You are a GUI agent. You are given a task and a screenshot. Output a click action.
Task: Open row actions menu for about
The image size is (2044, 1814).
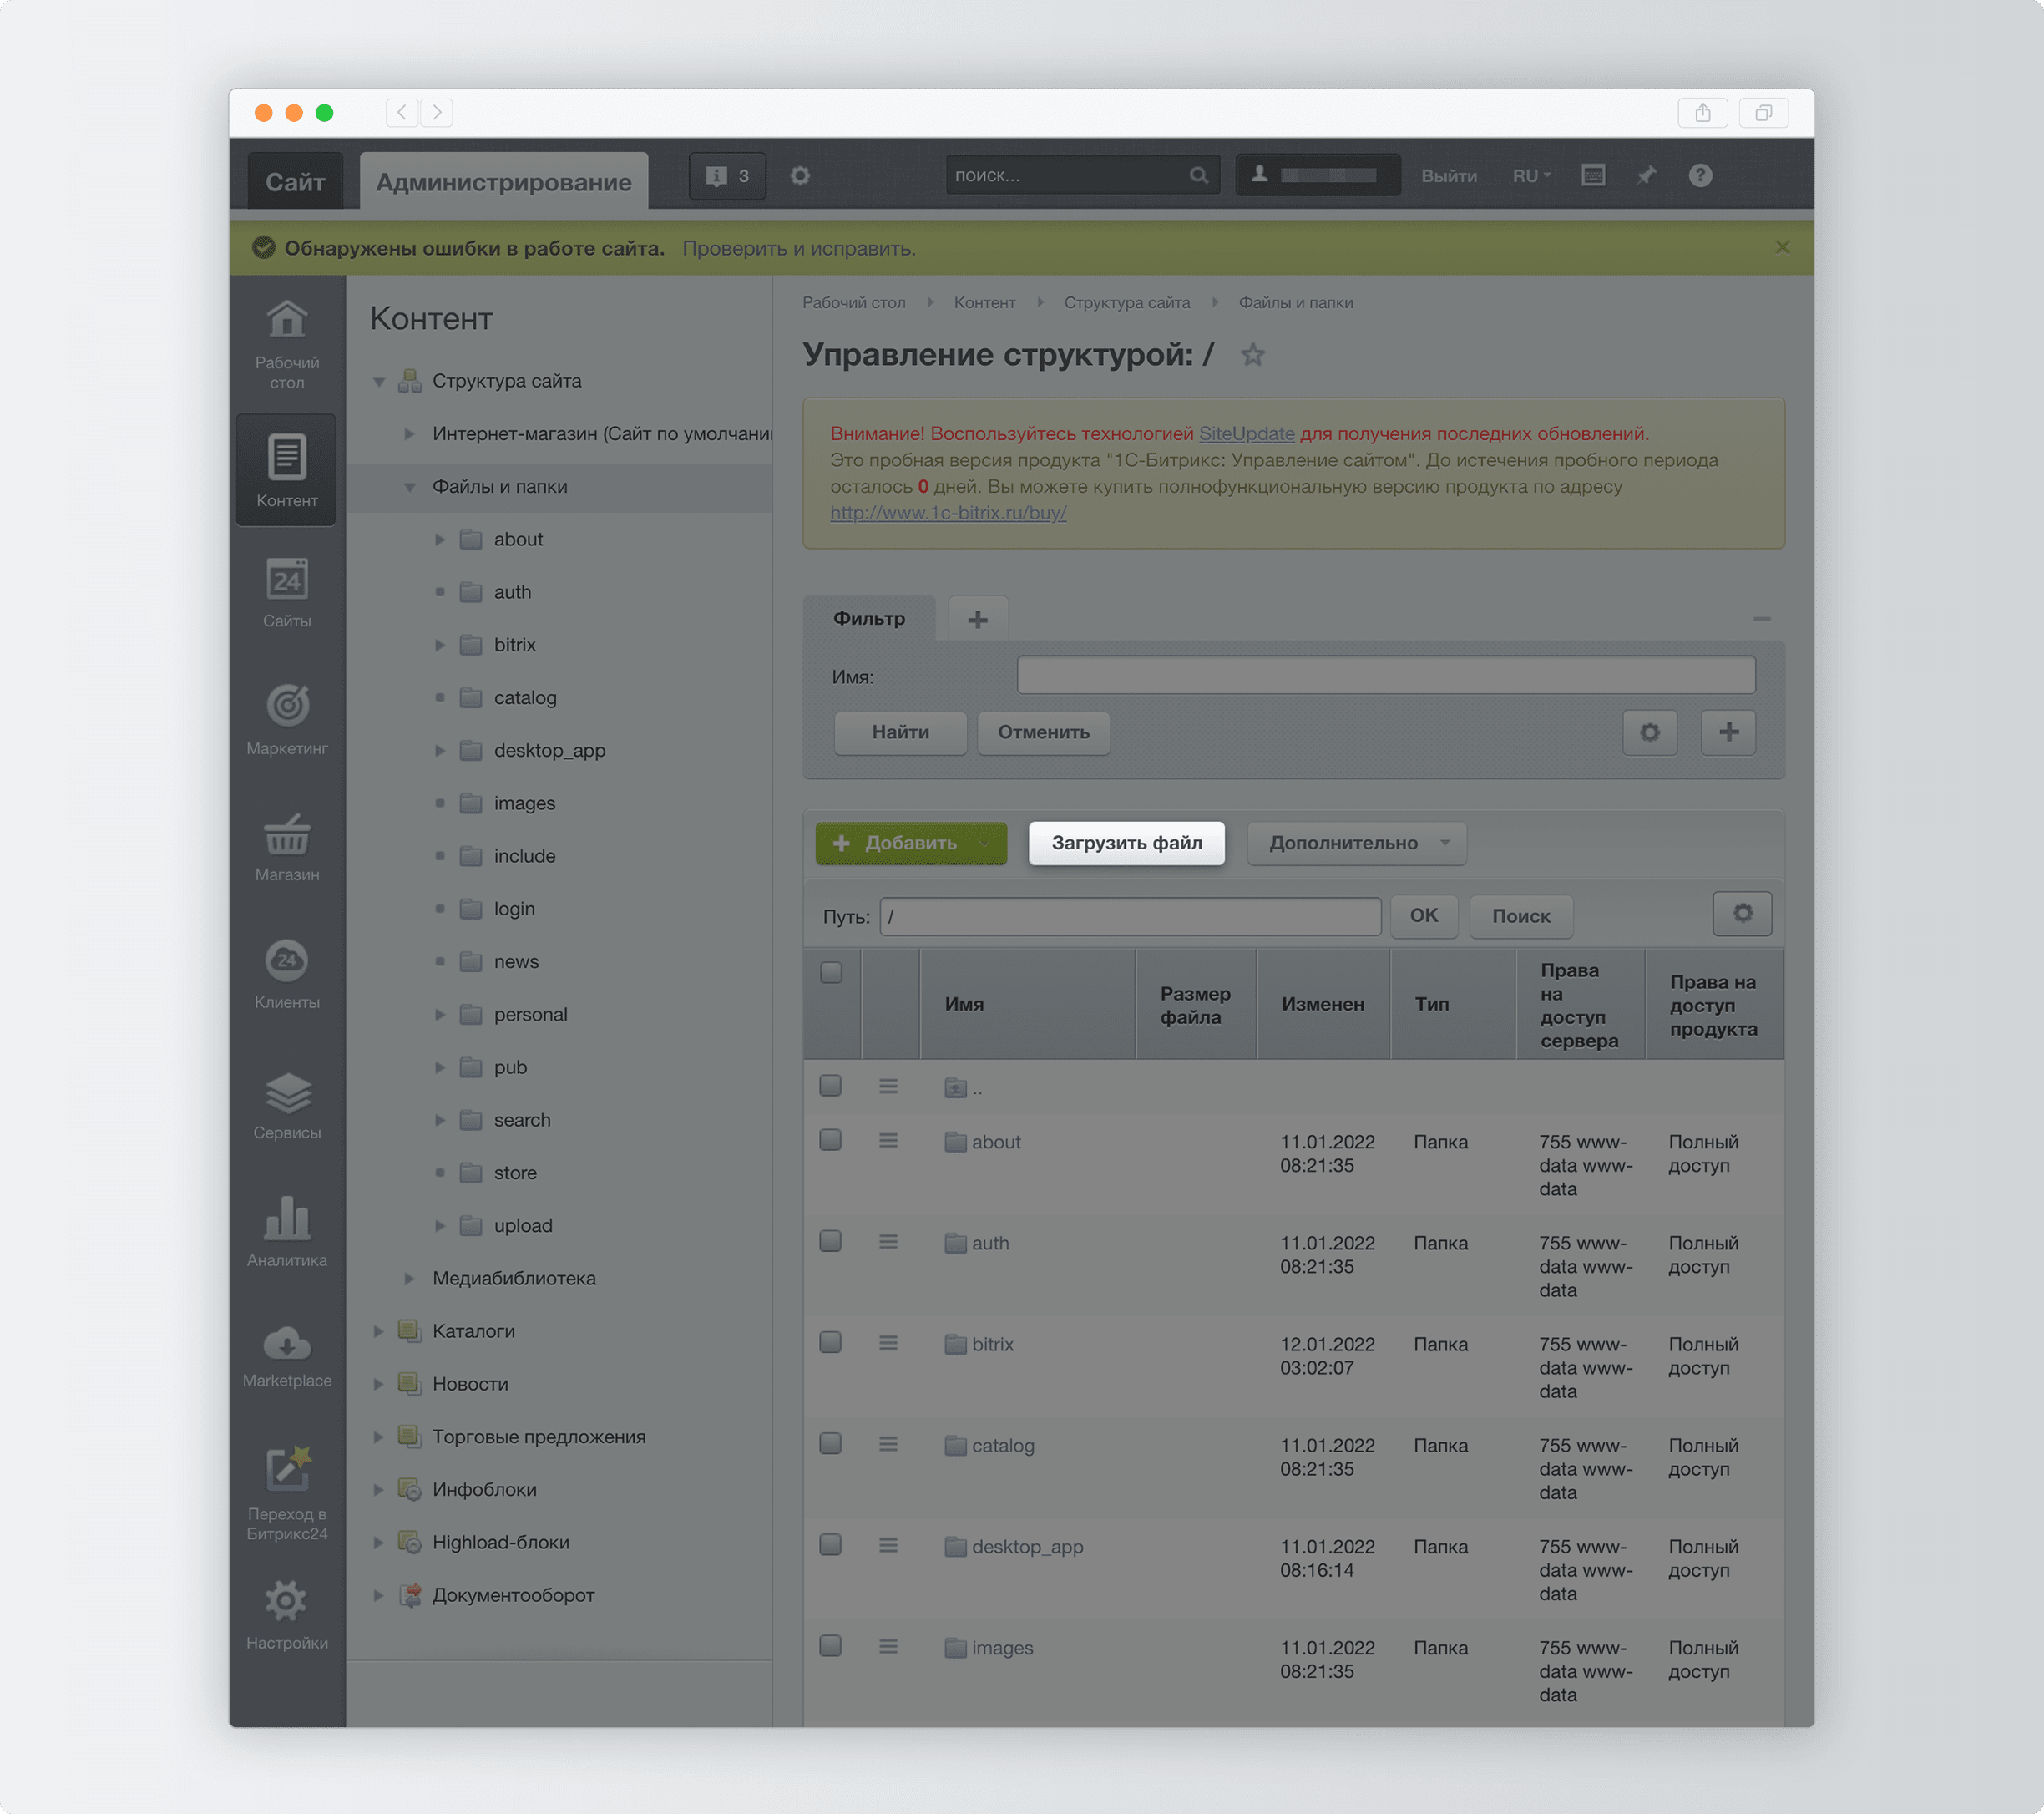pos(888,1141)
